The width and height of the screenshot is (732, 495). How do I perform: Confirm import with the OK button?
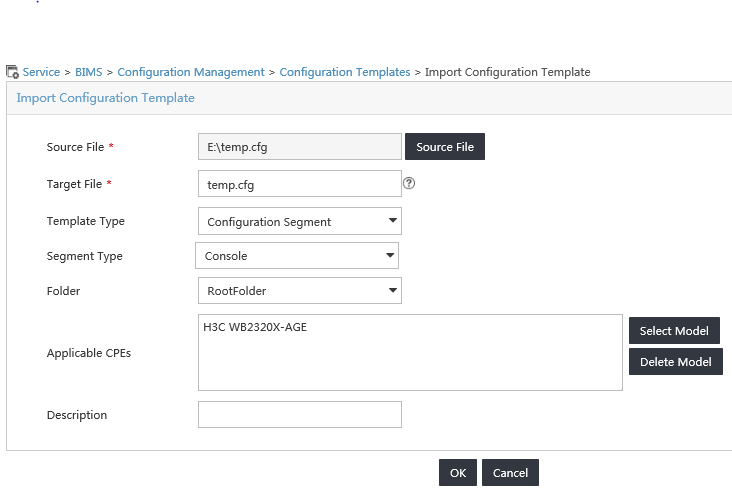coord(458,473)
